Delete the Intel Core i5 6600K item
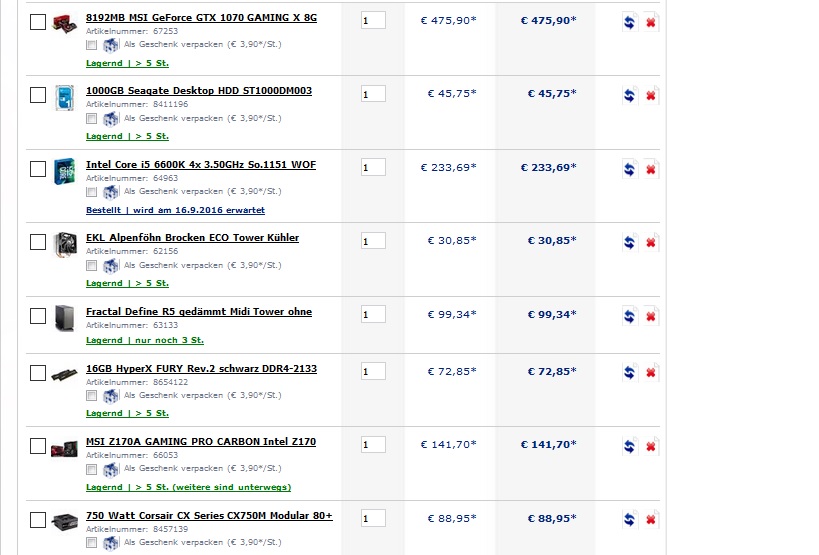 (x=651, y=169)
